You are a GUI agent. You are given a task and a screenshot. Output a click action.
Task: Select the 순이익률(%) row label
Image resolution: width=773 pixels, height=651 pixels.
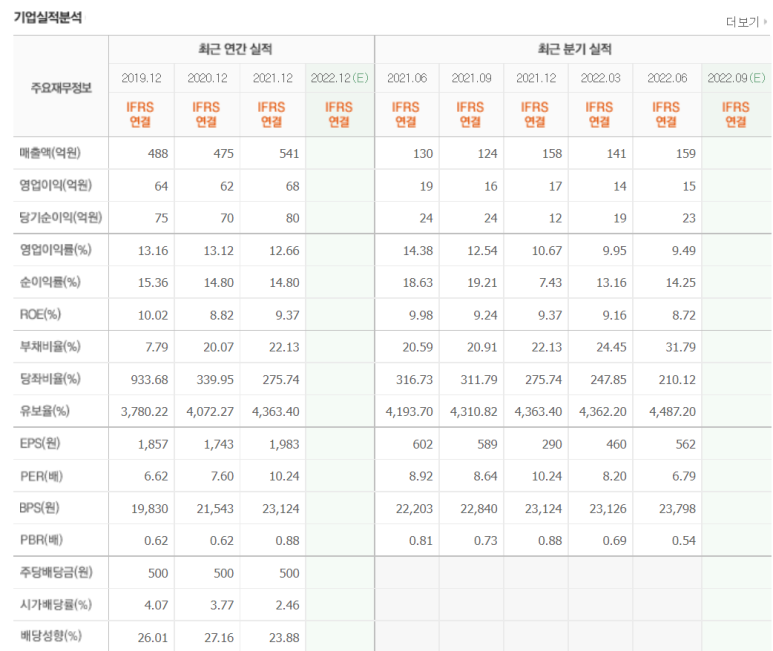point(50,282)
